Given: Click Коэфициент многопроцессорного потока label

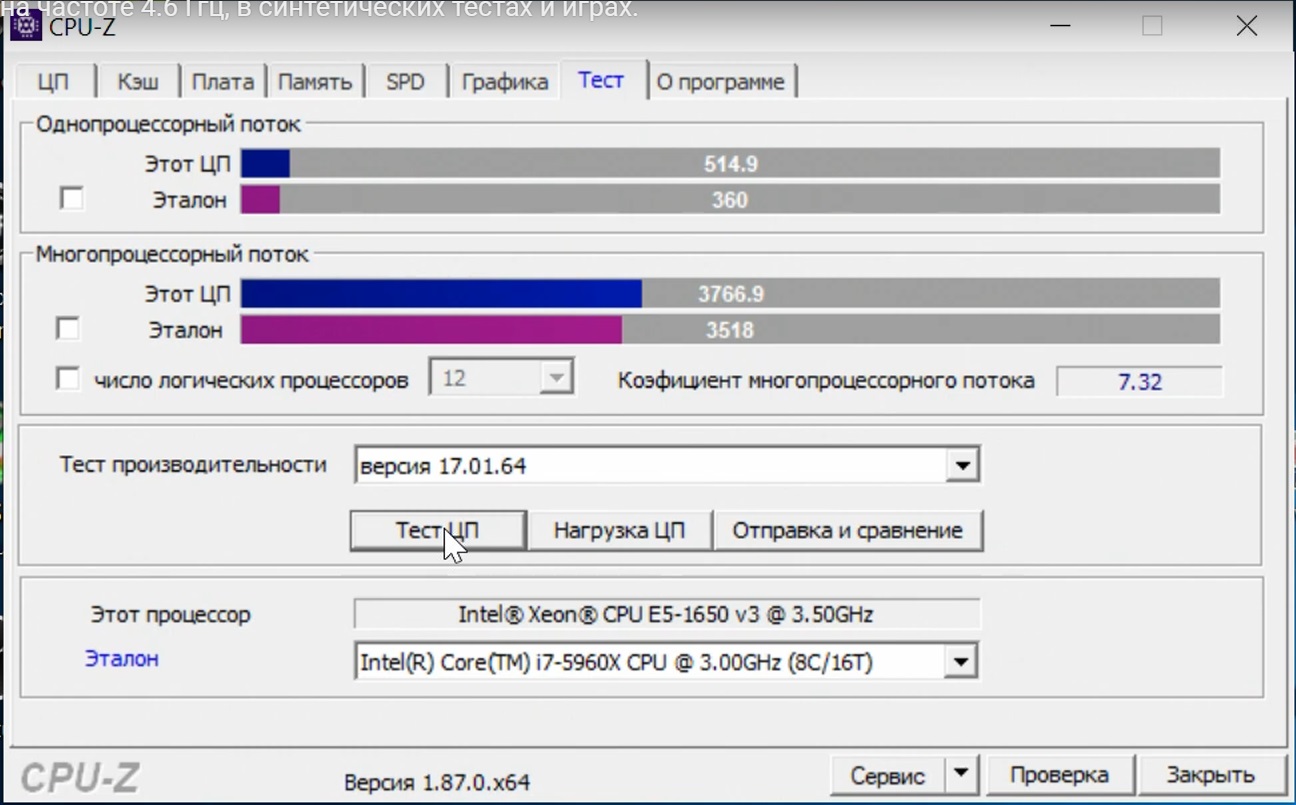Looking at the screenshot, I should pos(826,381).
